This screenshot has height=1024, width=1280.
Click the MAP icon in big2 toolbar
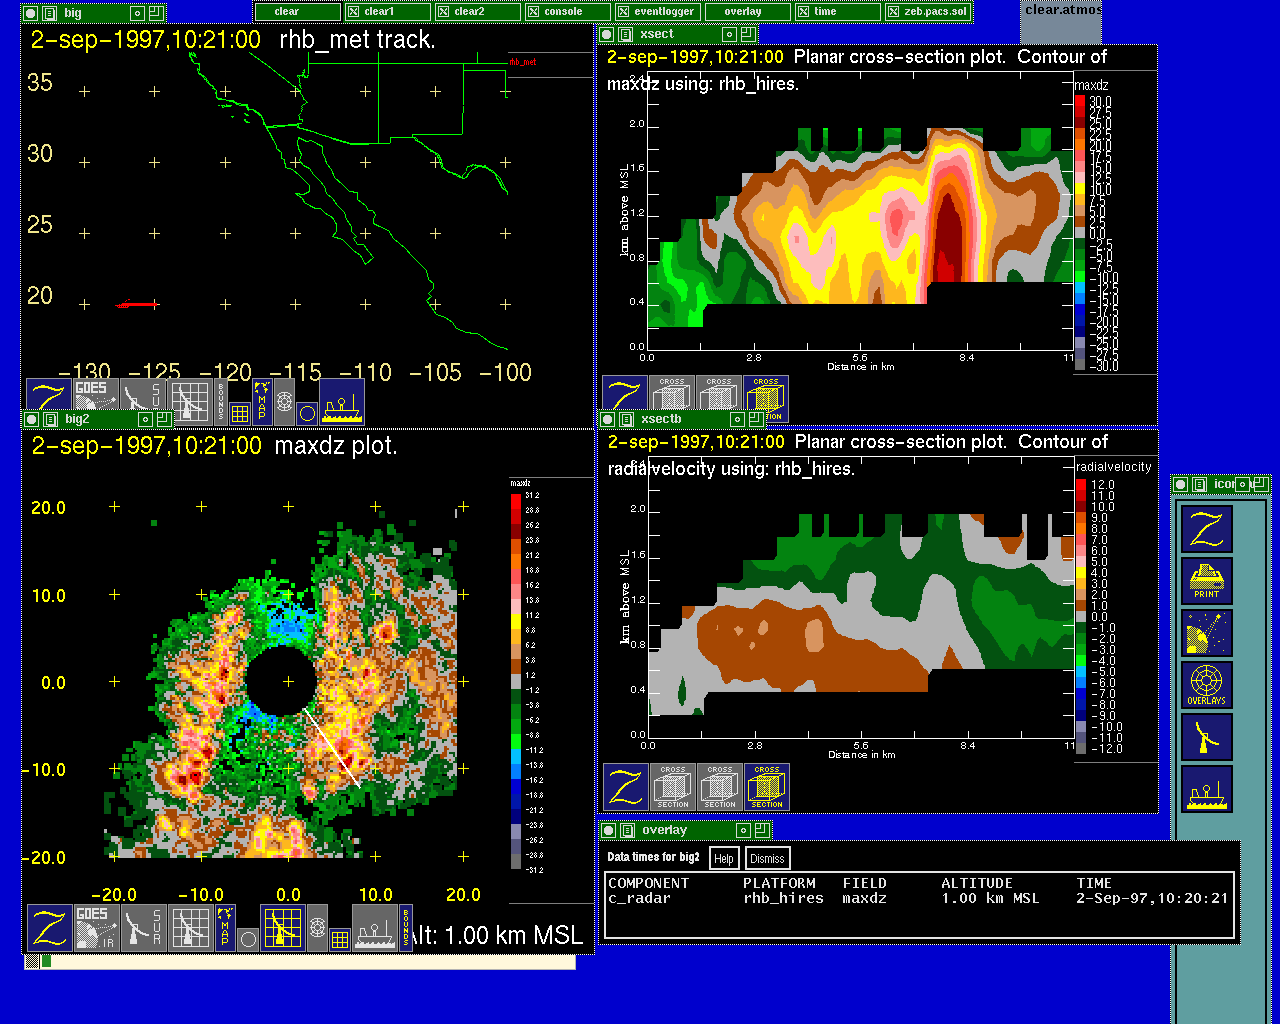pos(225,928)
